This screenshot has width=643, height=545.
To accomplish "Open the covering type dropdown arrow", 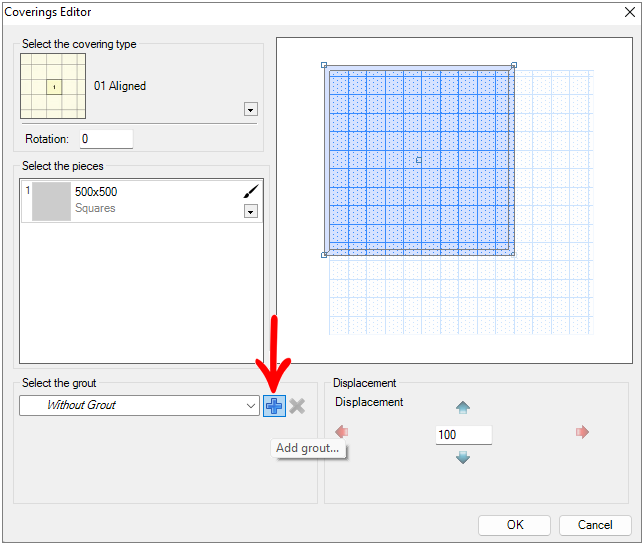I will click(x=251, y=109).
